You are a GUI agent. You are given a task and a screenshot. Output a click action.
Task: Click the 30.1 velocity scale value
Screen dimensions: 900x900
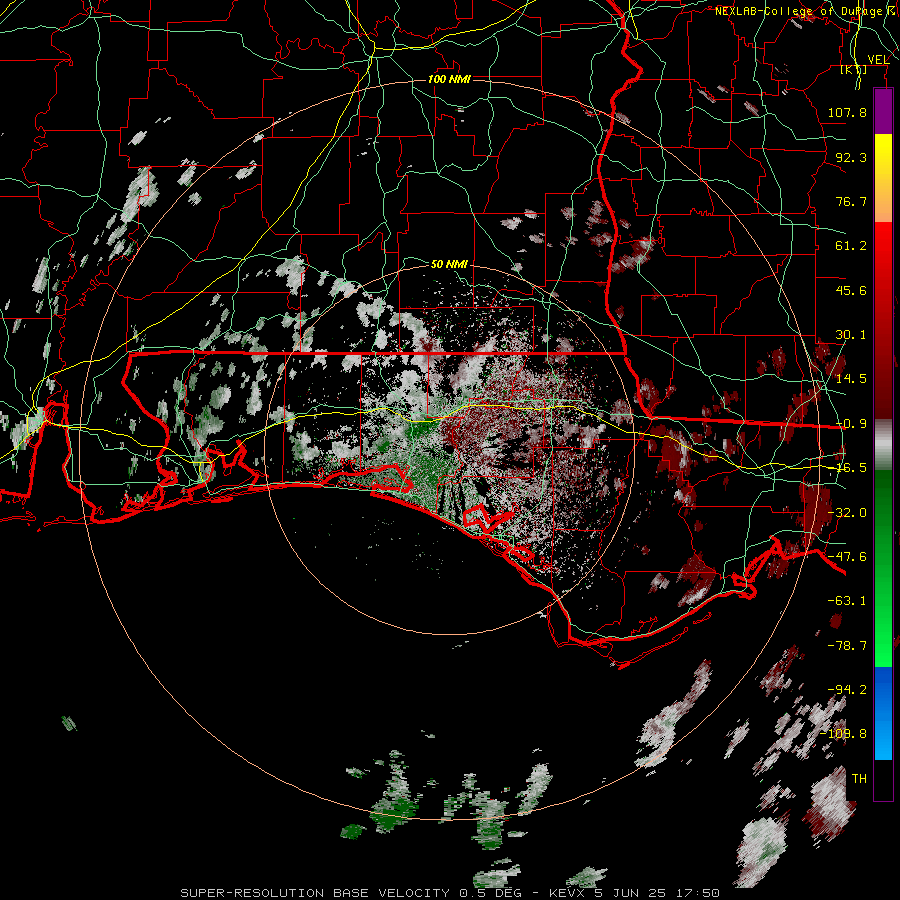(851, 335)
